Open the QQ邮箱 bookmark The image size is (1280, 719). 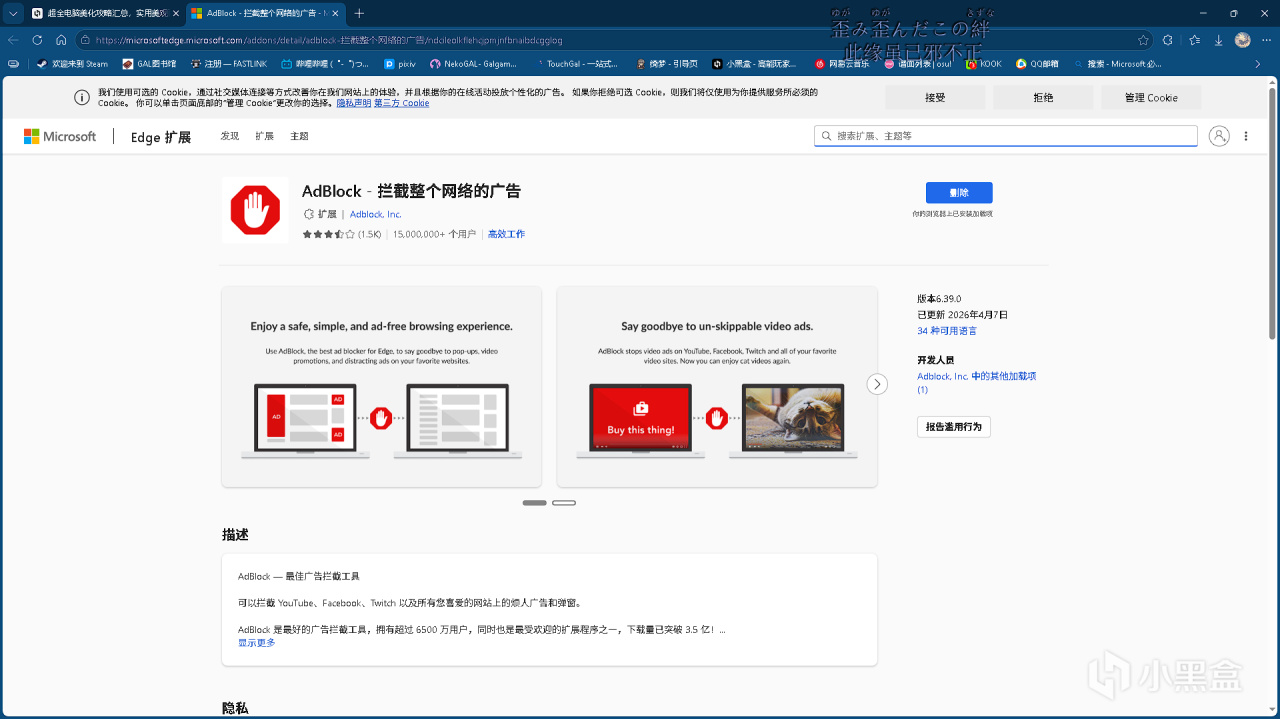pos(1038,64)
